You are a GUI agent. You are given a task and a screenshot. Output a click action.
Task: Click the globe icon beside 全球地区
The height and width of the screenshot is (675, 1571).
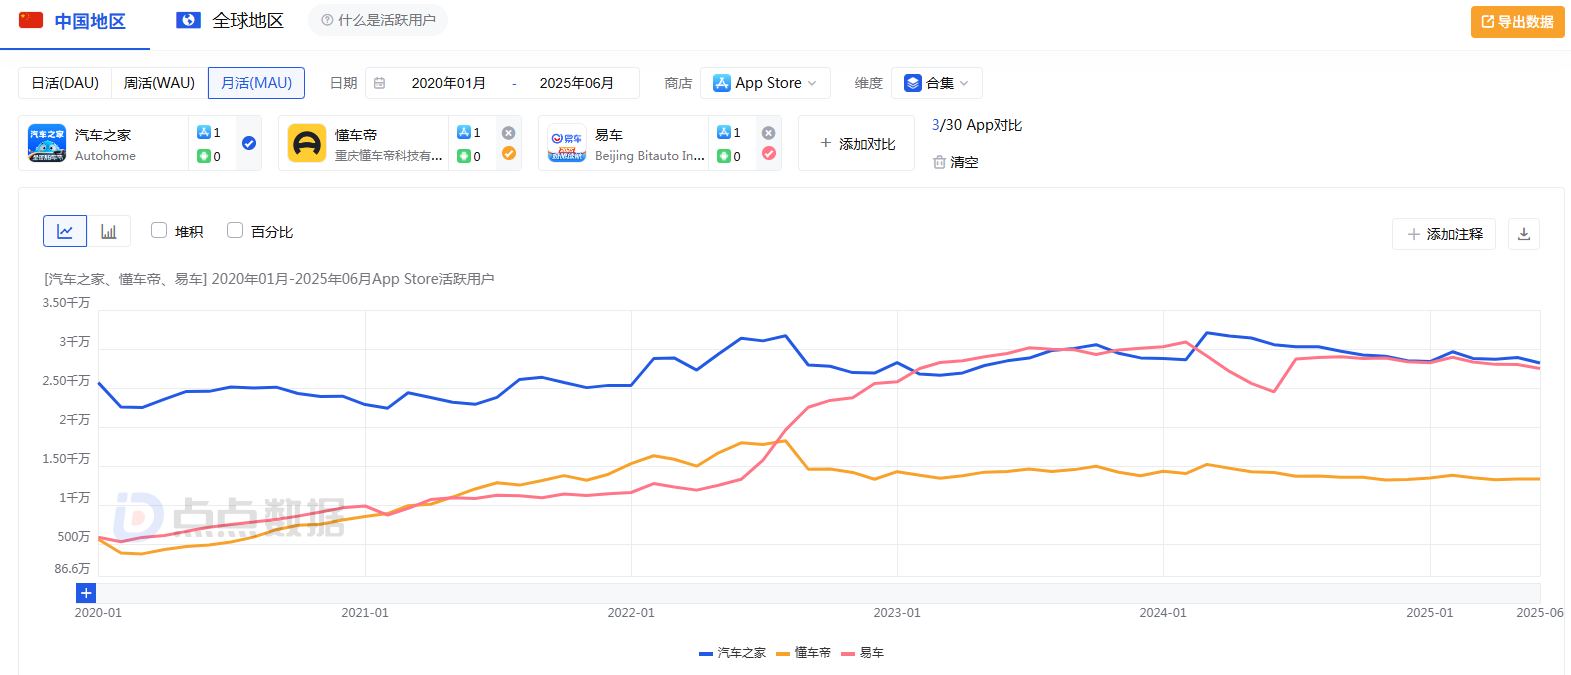tap(188, 20)
